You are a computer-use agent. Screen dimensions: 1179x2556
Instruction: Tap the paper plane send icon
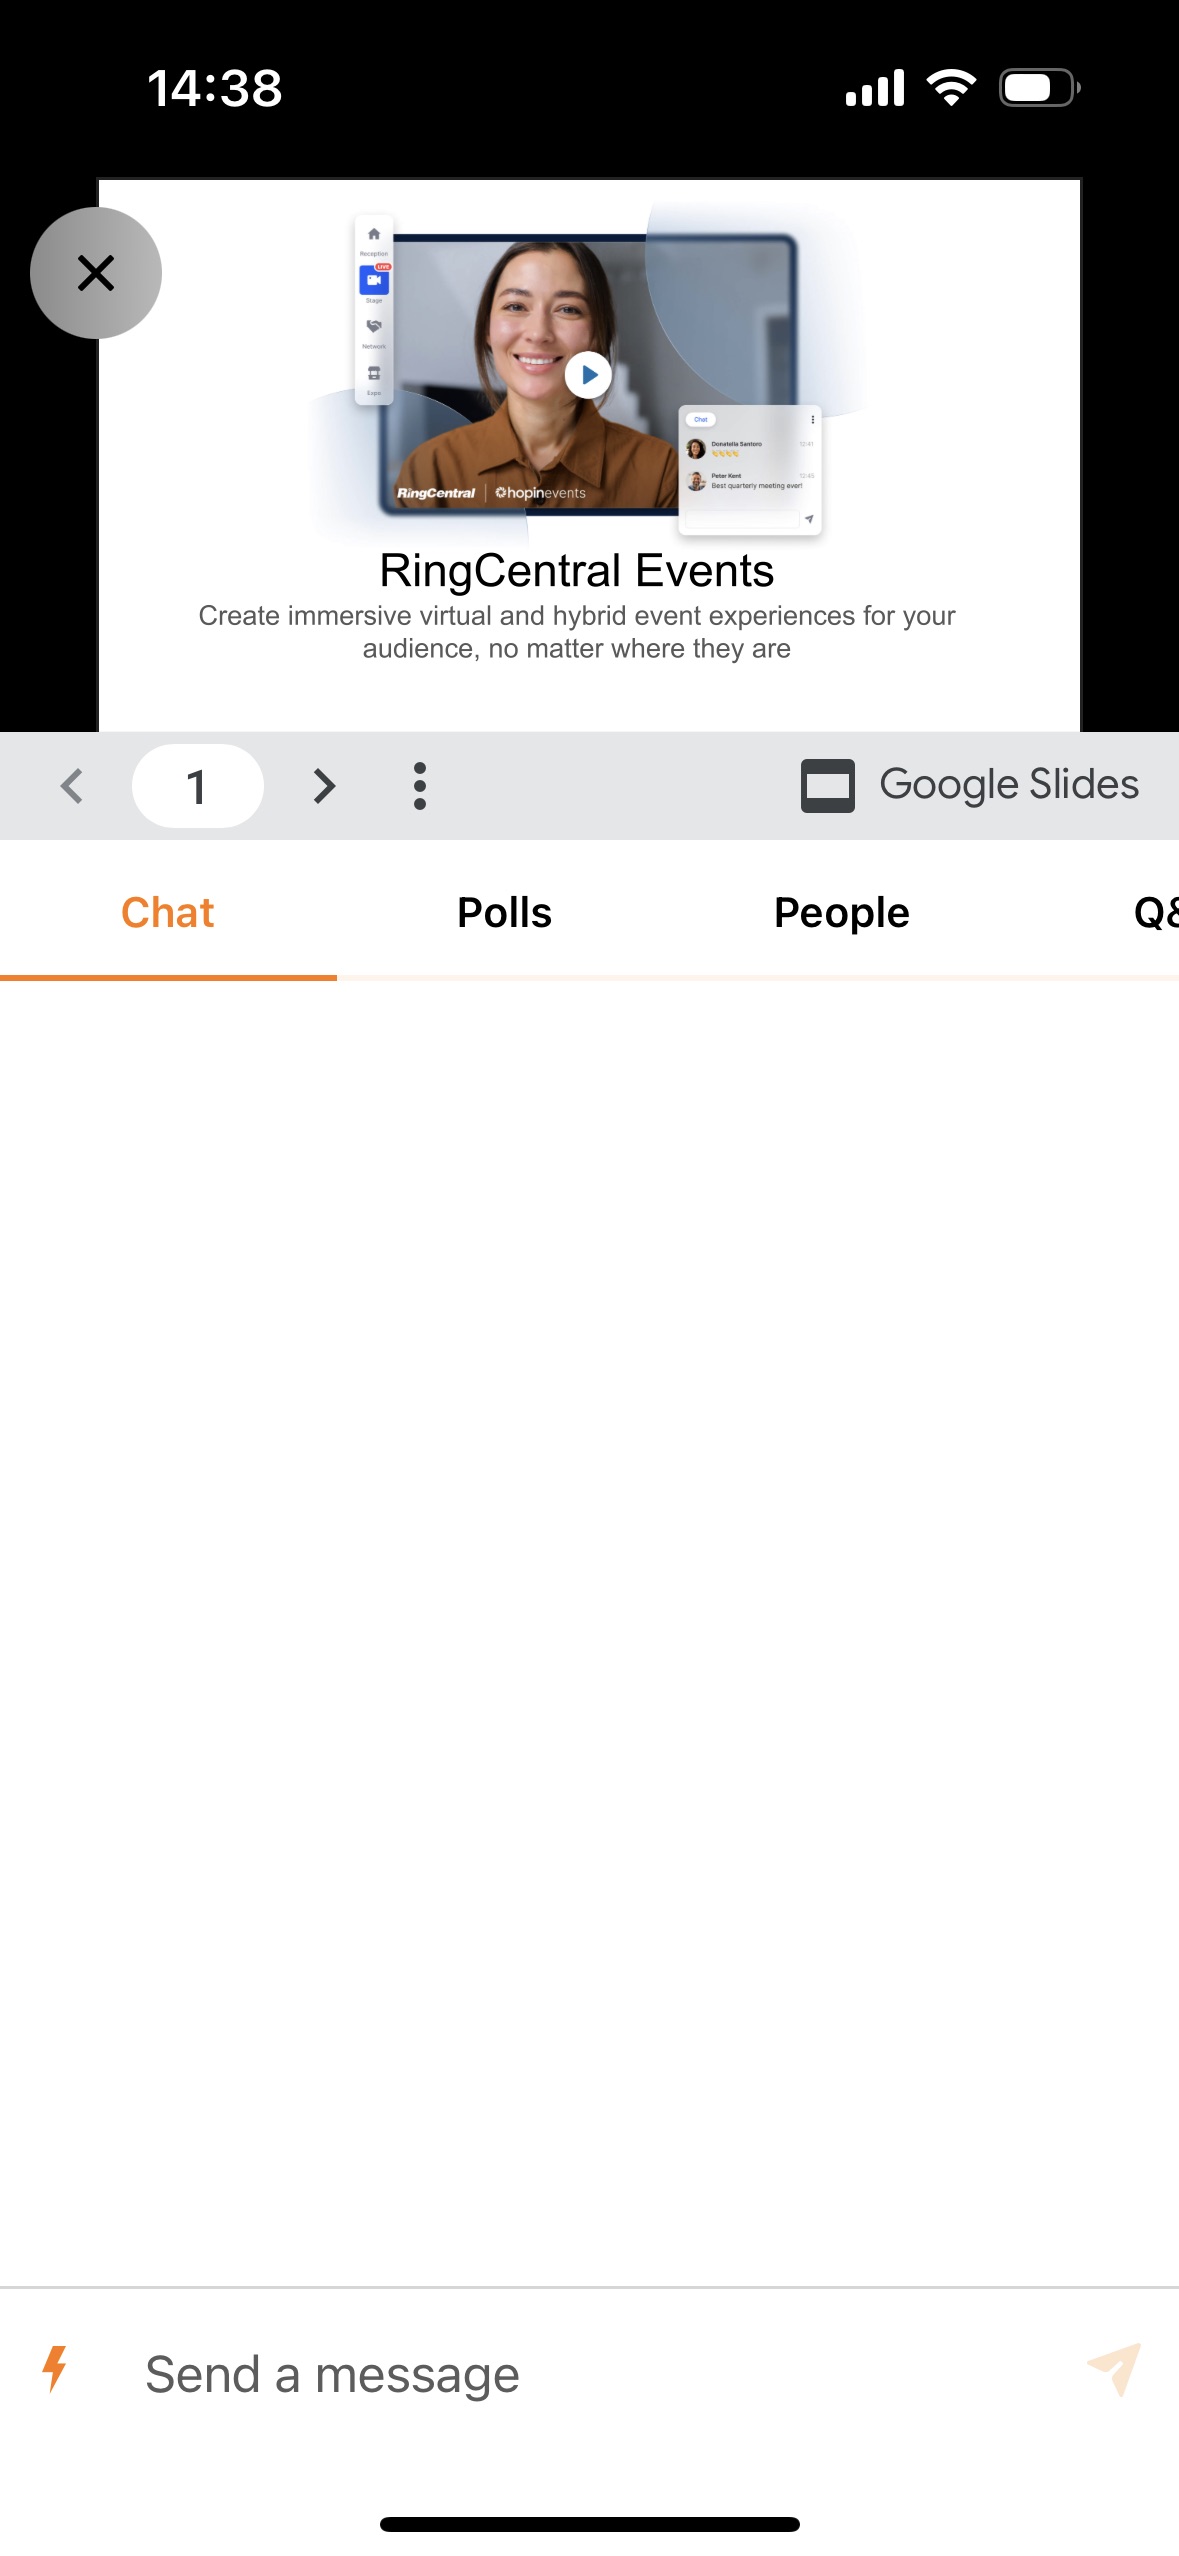pos(1115,2369)
